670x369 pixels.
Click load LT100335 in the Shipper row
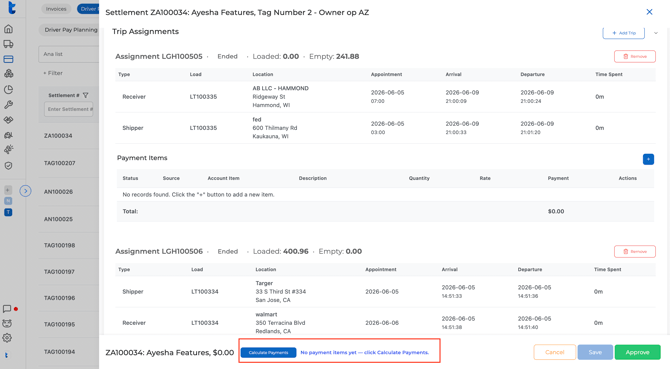pyautogui.click(x=203, y=128)
